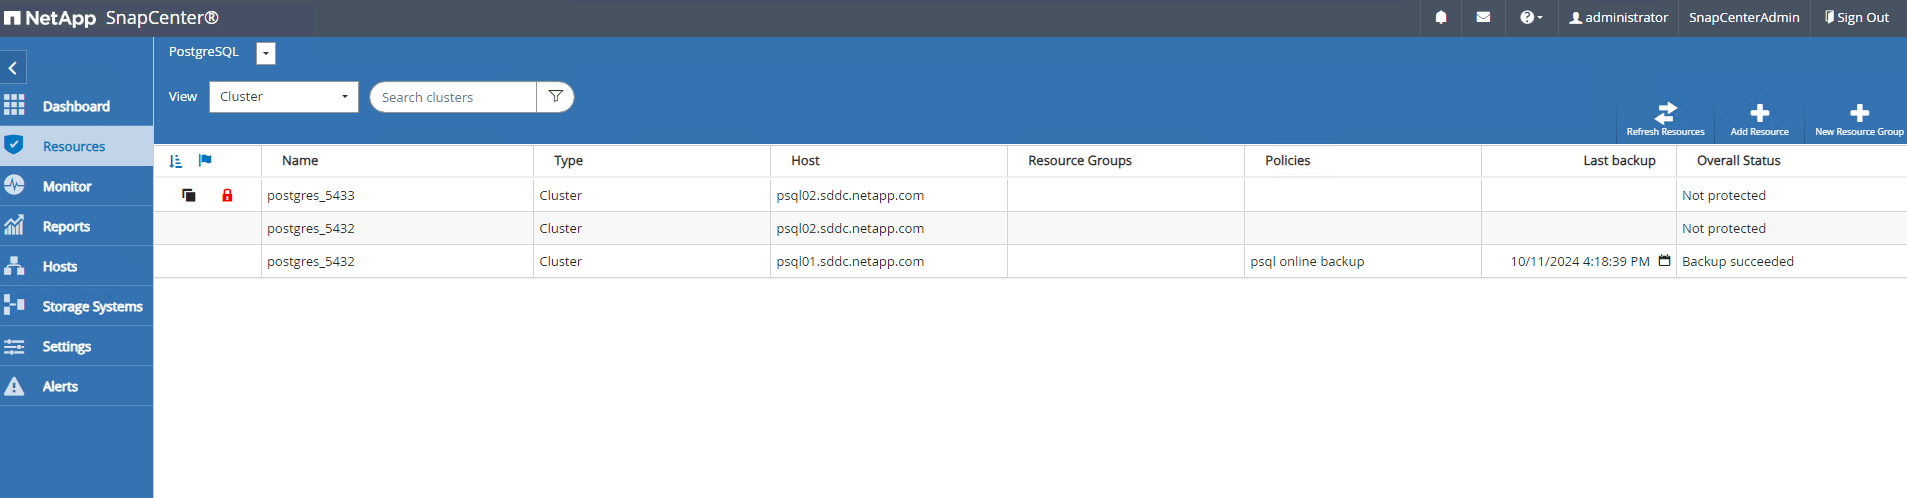The width and height of the screenshot is (1907, 498).
Task: Click the sort order icon in table header
Action: coord(176,160)
